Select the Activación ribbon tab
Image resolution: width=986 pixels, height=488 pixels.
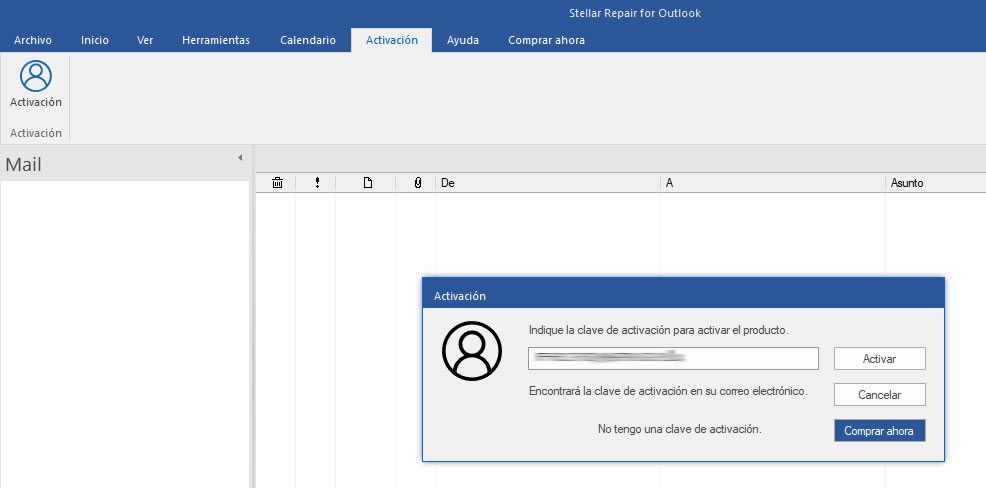click(x=392, y=40)
